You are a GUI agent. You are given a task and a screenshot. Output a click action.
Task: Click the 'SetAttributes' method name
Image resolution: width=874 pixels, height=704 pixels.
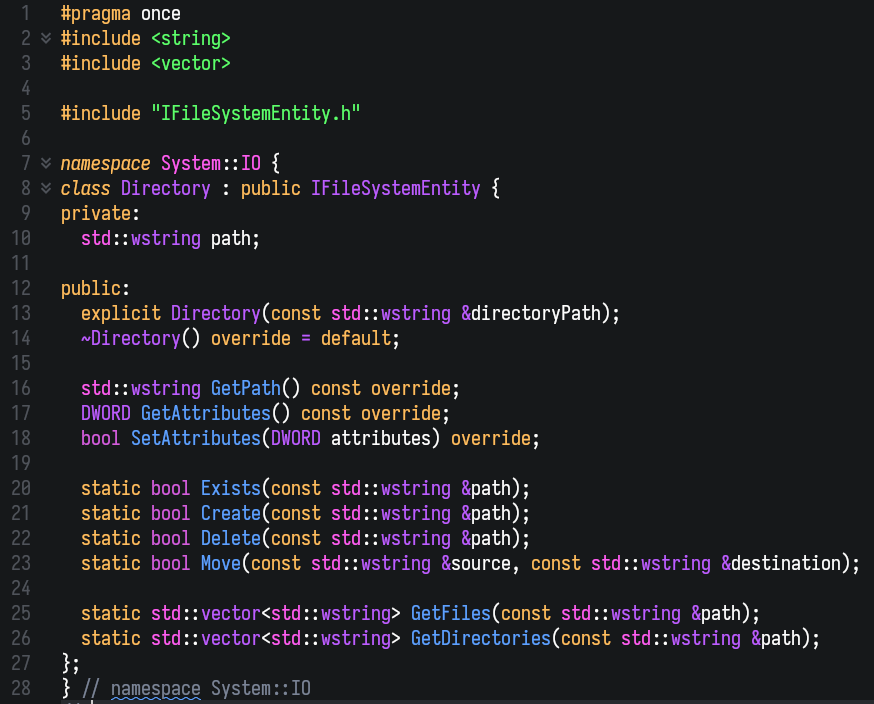click(196, 438)
